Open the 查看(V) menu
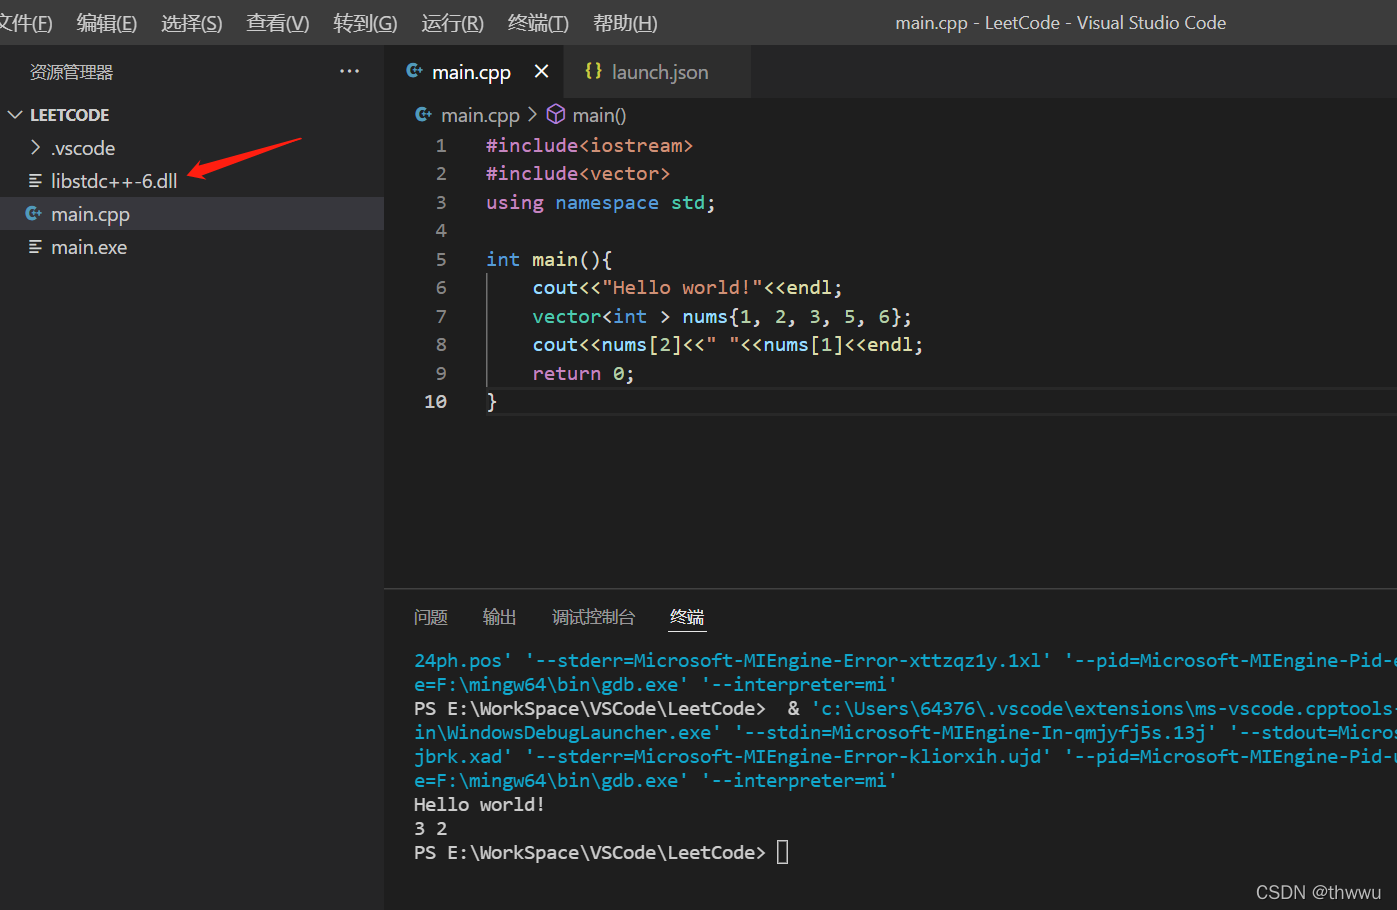Screen dimensions: 1397x910 coord(277,23)
